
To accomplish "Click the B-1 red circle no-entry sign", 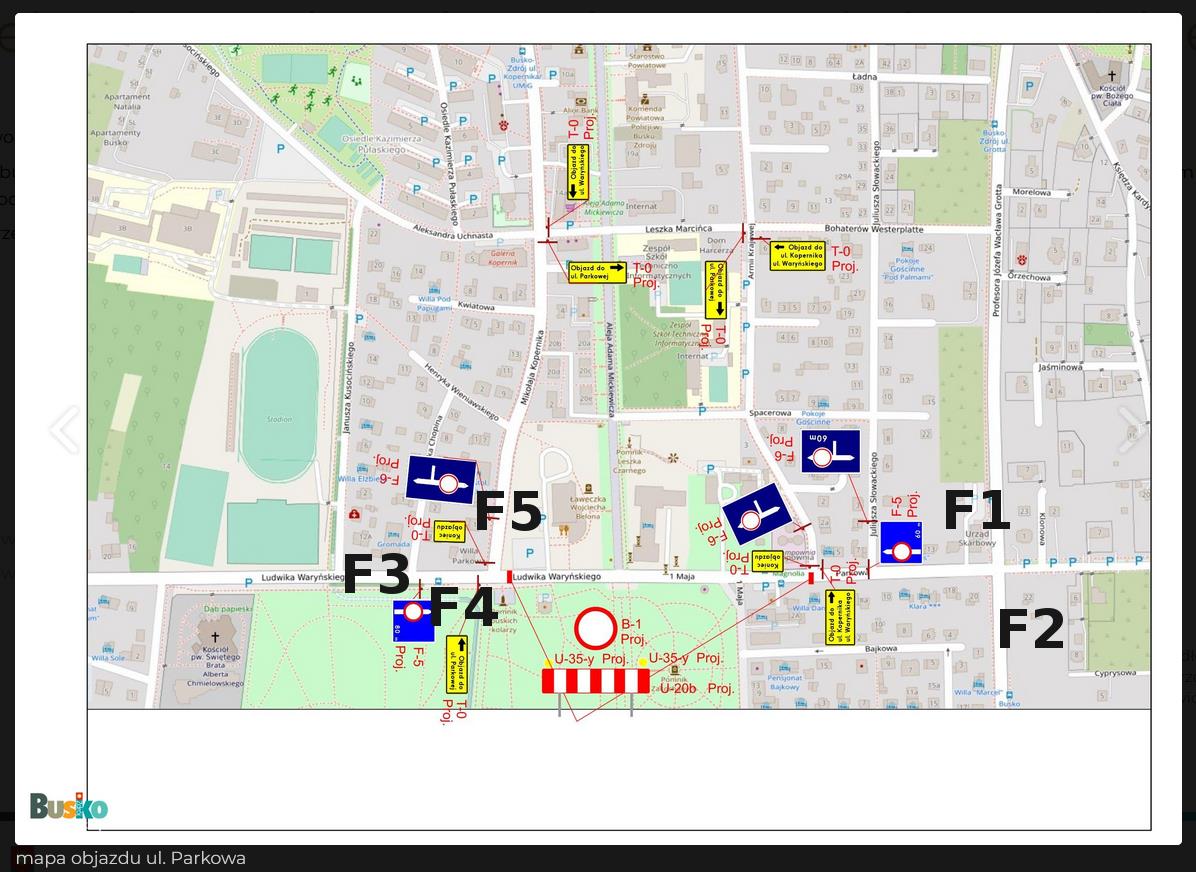I will point(595,628).
